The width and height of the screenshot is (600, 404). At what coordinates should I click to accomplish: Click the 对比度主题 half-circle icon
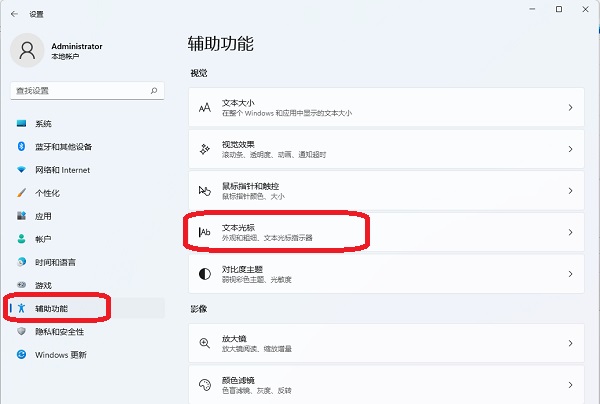(204, 273)
